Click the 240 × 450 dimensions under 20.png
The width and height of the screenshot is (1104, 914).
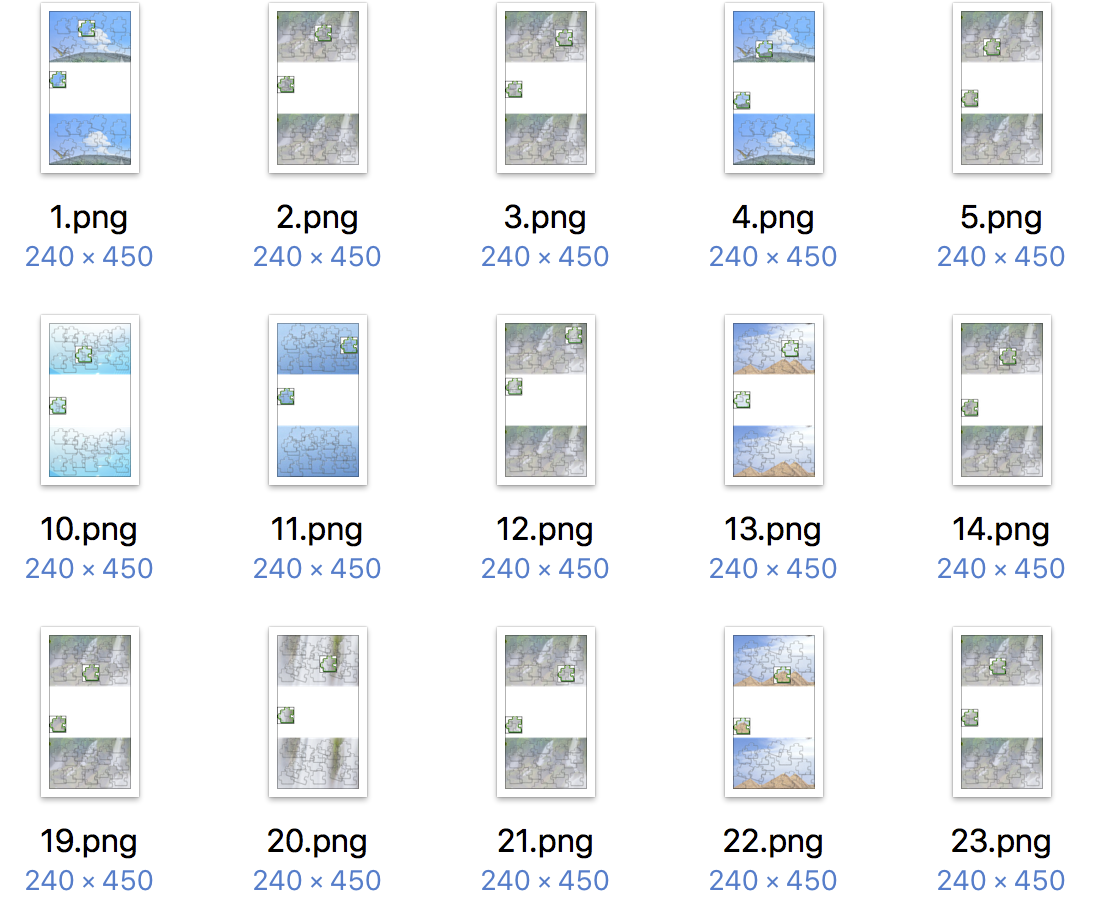pyautogui.click(x=317, y=881)
